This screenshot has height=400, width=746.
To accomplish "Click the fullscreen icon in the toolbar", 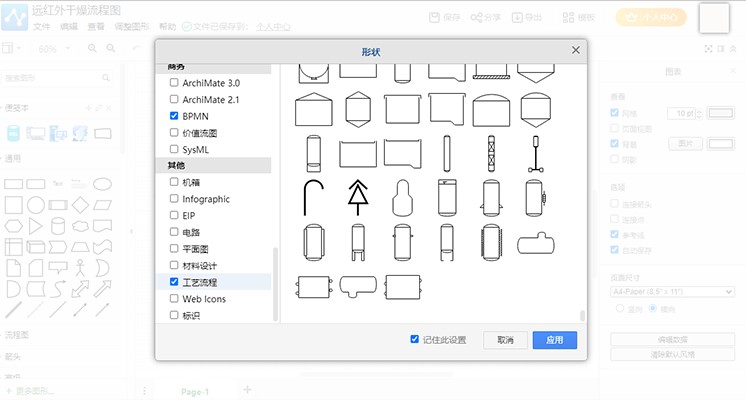I will point(708,49).
